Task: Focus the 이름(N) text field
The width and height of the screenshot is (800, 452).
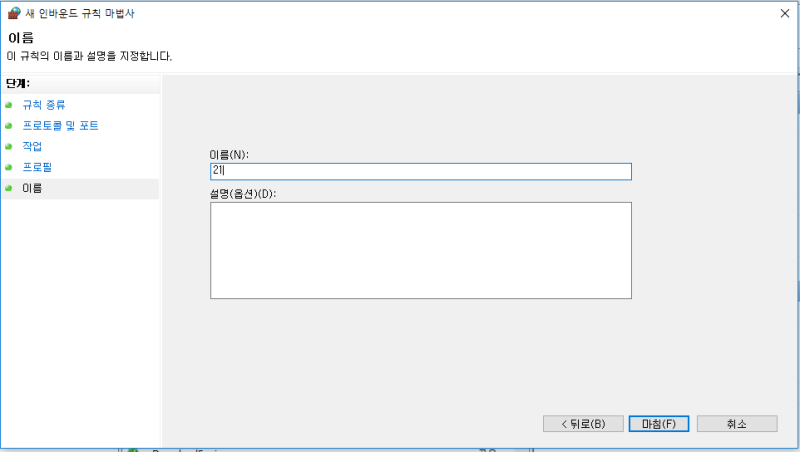Action: (x=421, y=171)
